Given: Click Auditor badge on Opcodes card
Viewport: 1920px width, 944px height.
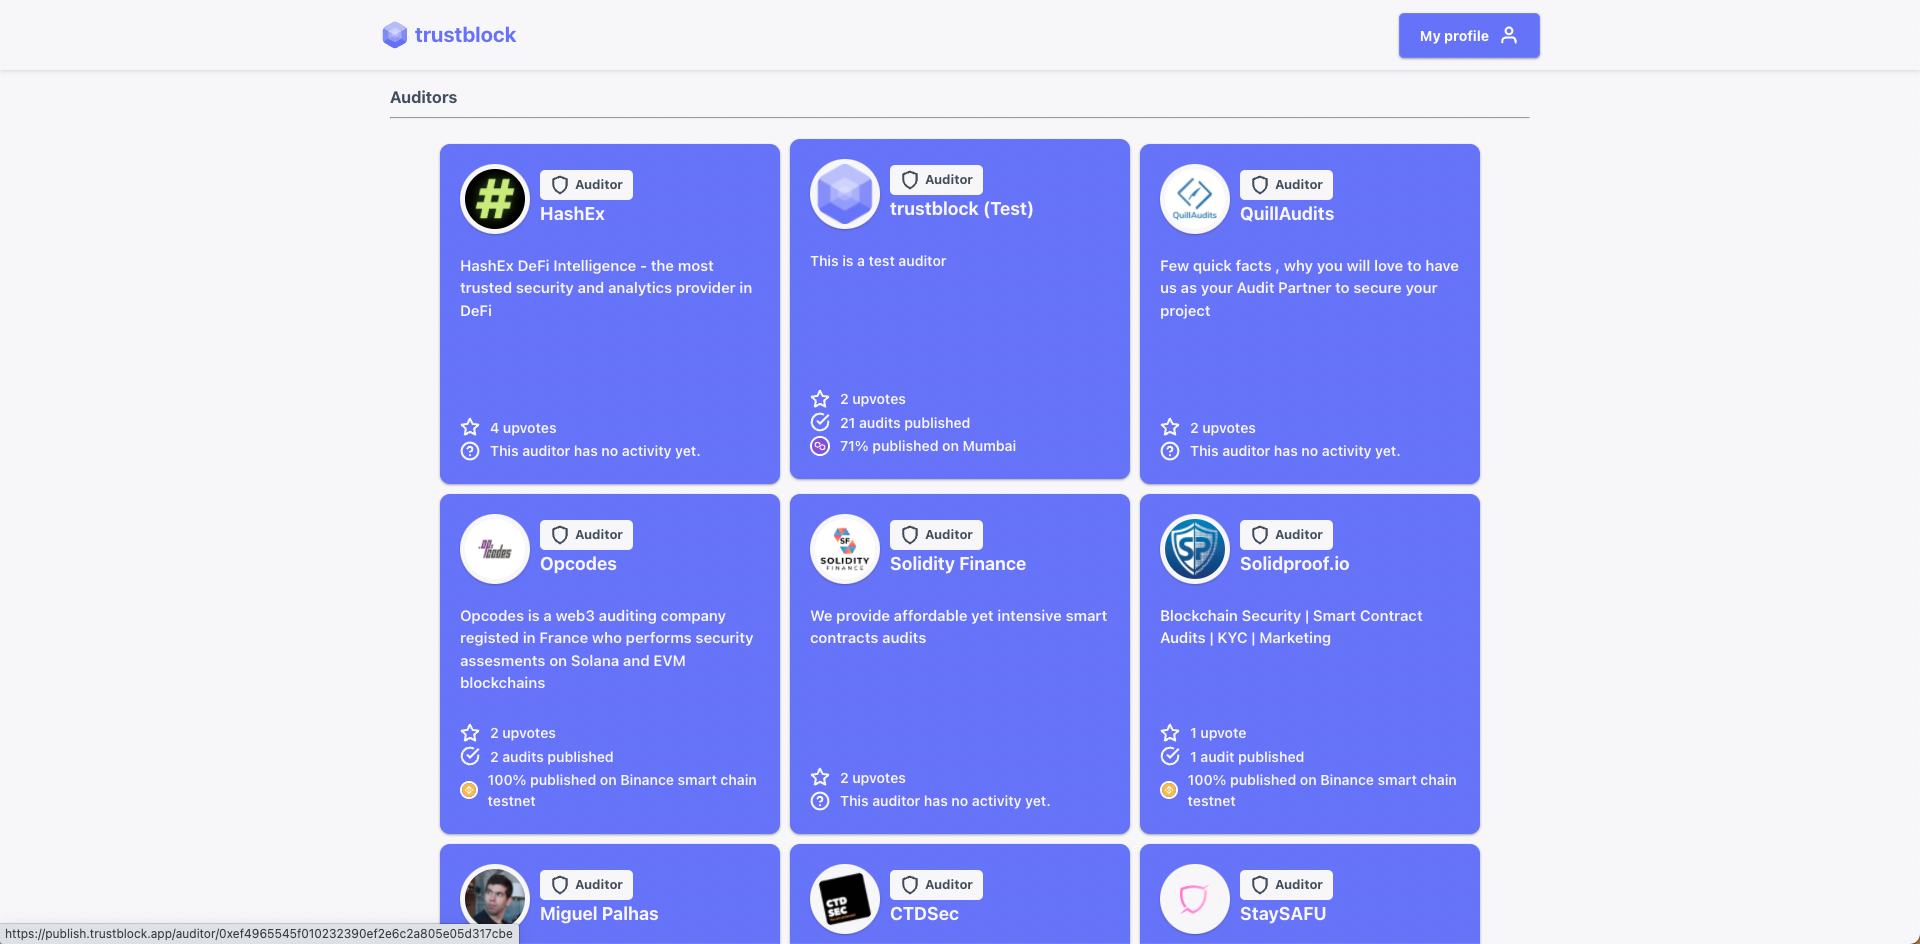Looking at the screenshot, I should [586, 535].
